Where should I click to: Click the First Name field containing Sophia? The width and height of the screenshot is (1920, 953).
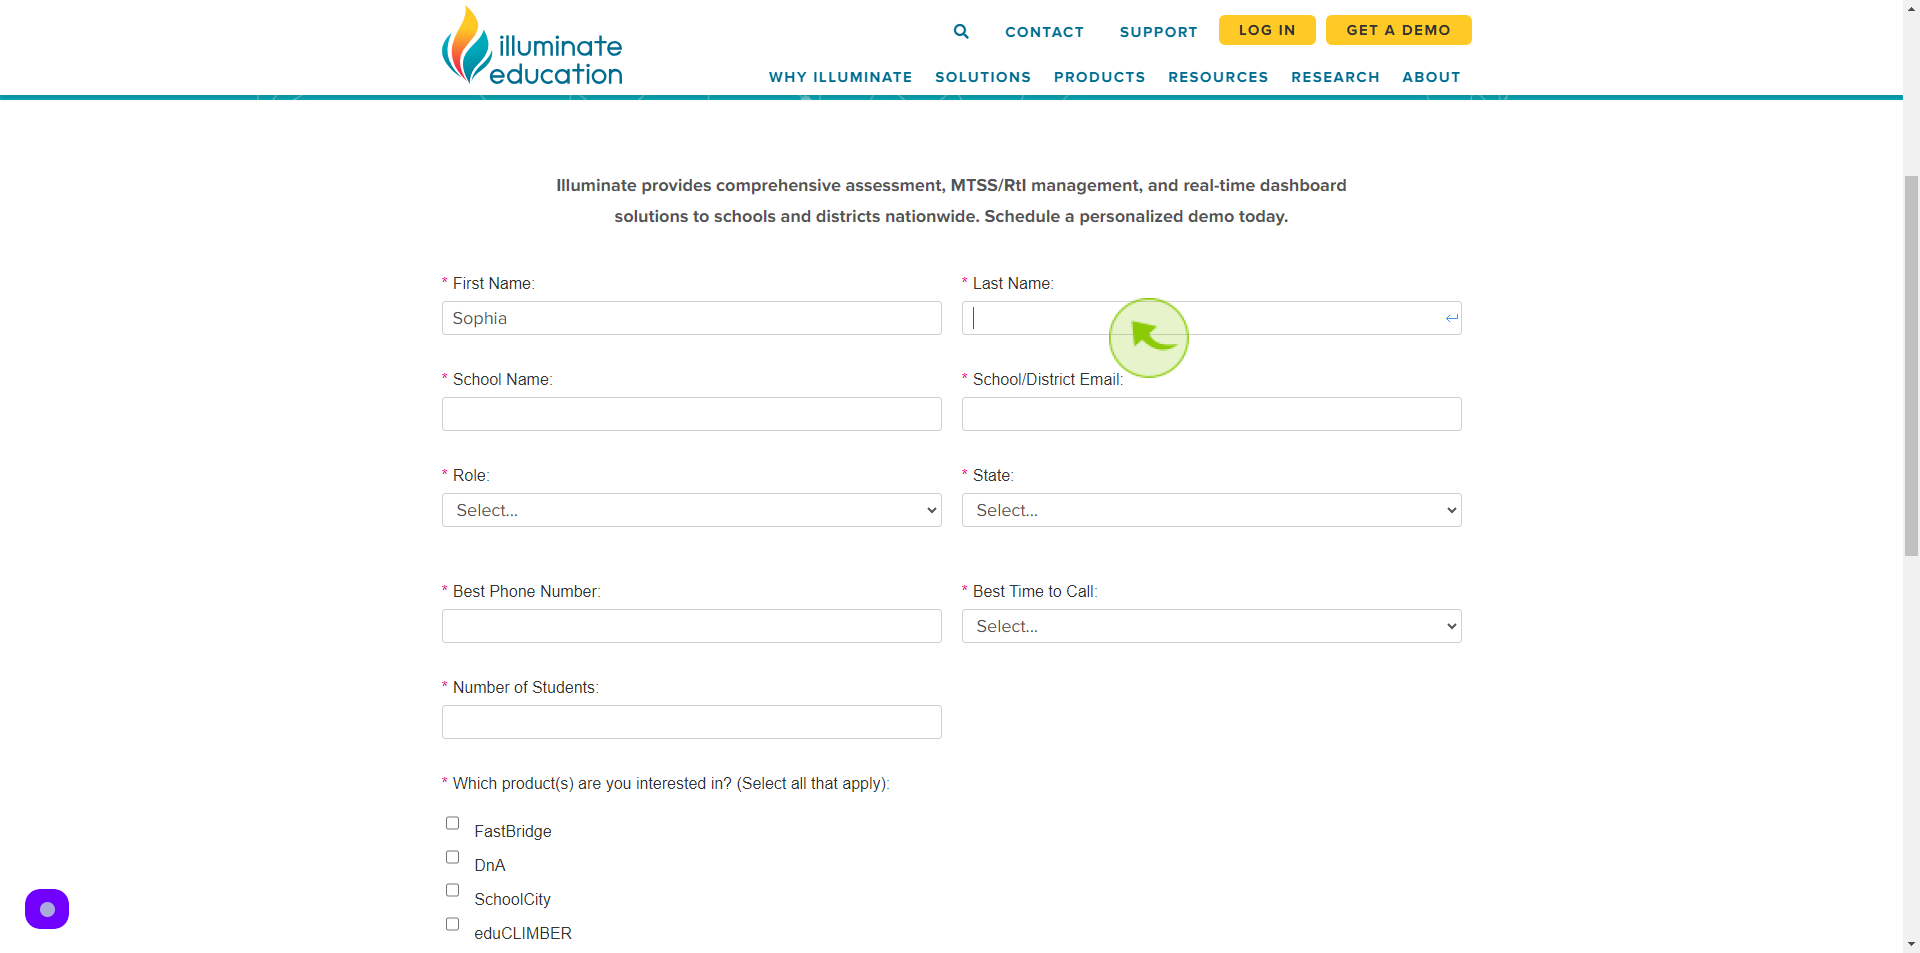692,318
